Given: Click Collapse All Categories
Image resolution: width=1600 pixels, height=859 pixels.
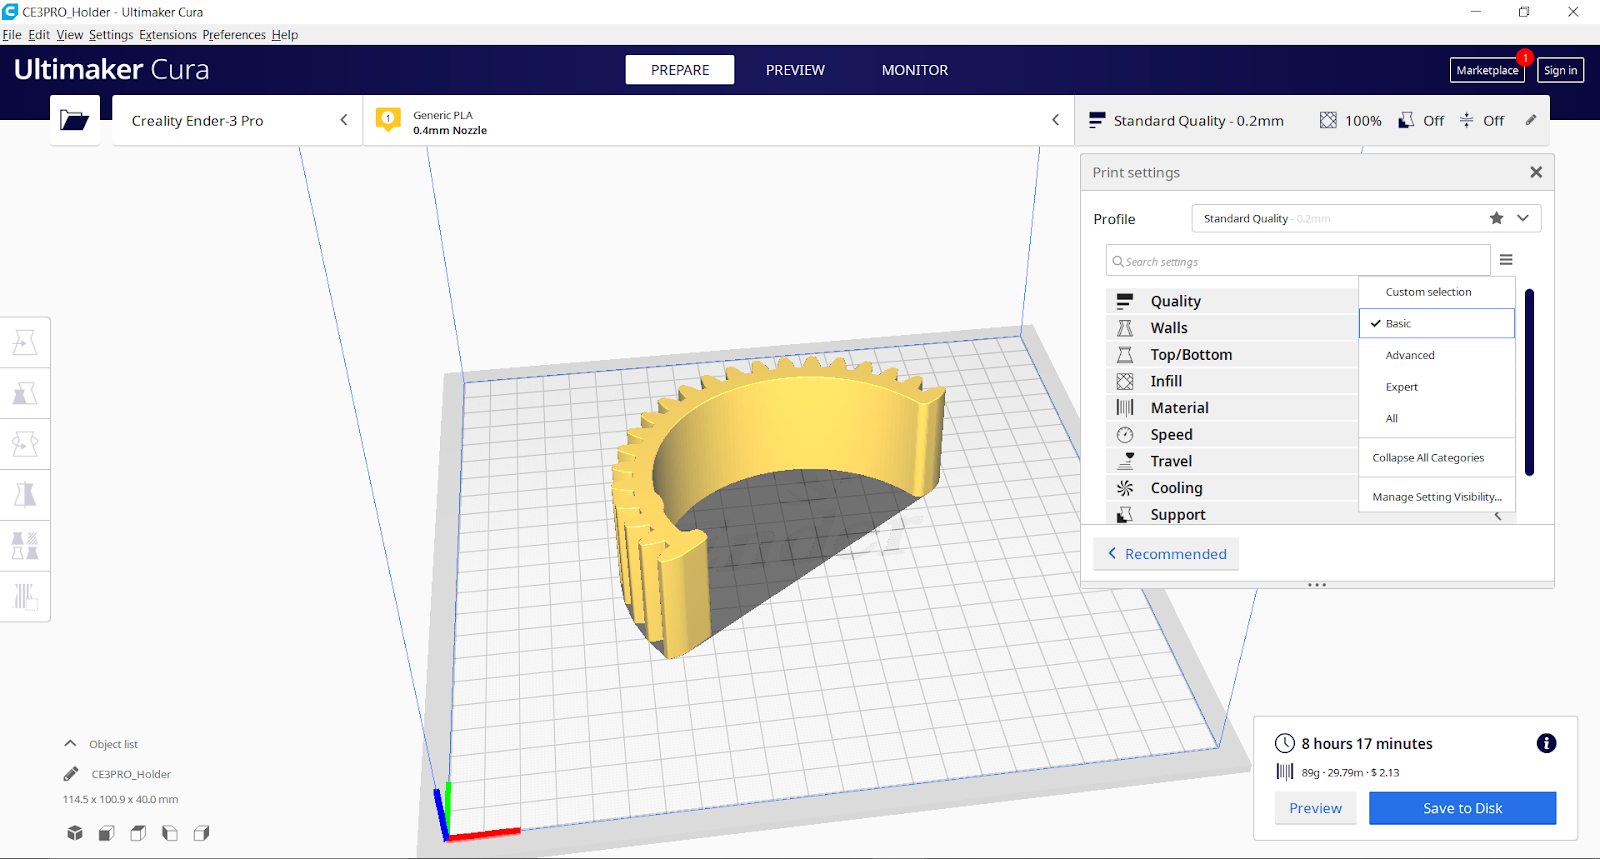Looking at the screenshot, I should (x=1437, y=458).
